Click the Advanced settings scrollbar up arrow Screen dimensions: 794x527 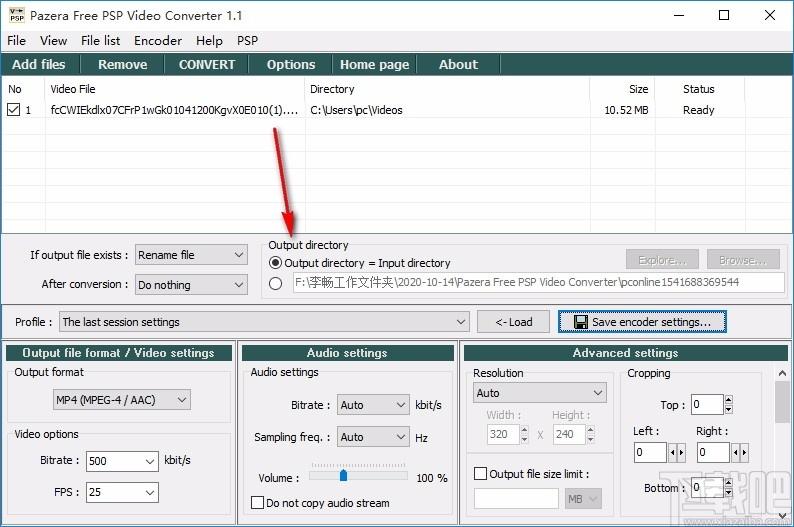click(x=782, y=373)
